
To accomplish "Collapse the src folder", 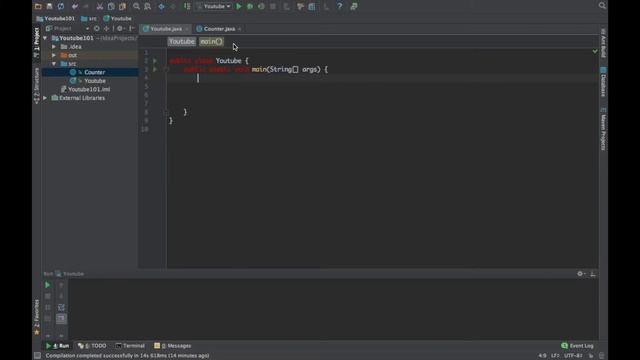I will click(x=54, y=64).
